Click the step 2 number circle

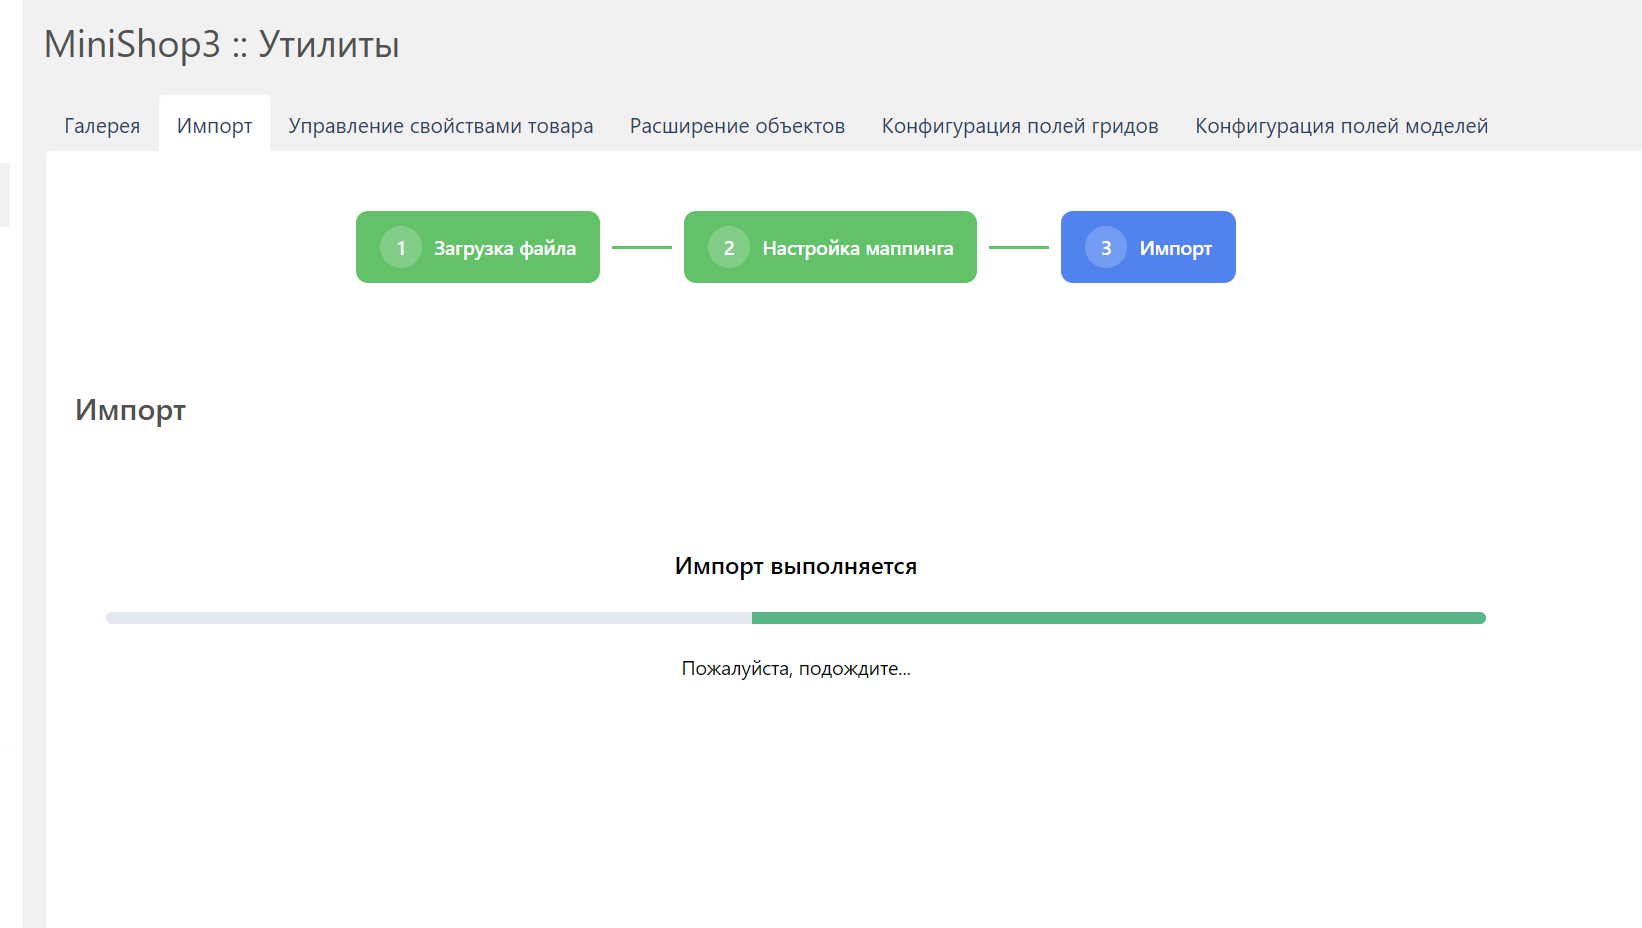pos(729,248)
